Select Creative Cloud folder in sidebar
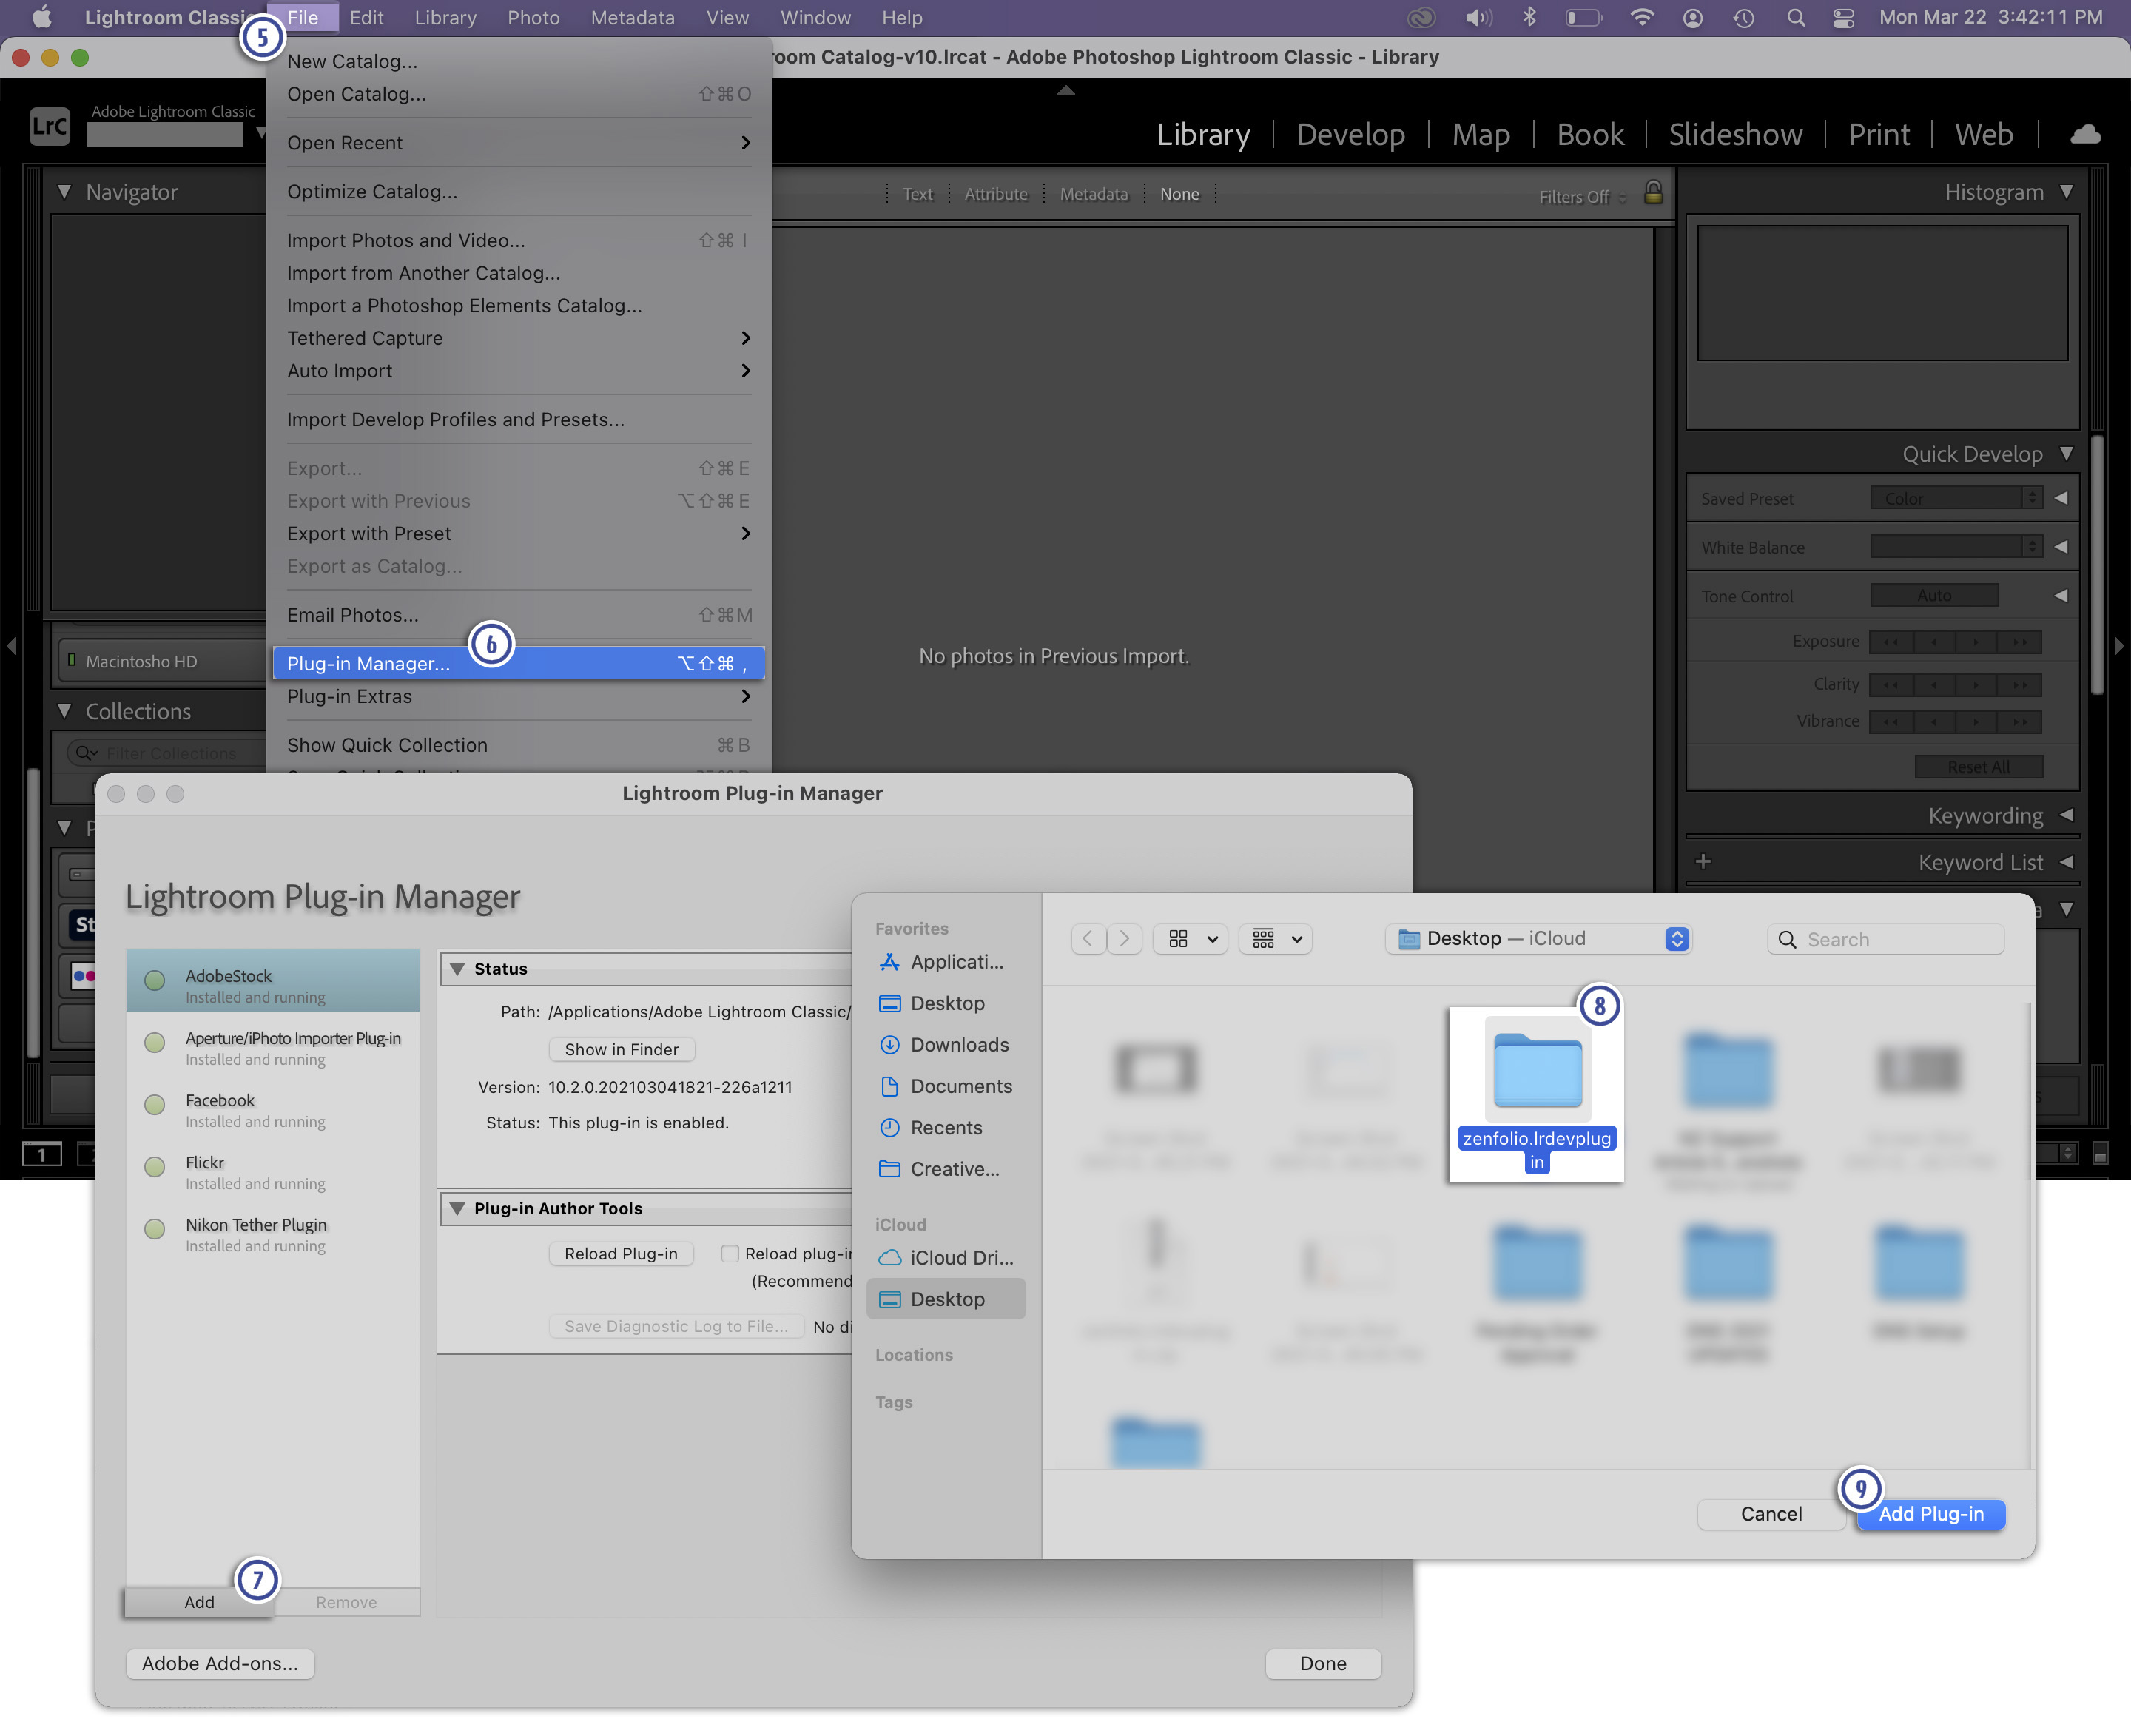The height and width of the screenshot is (1736, 2131). [946, 1169]
